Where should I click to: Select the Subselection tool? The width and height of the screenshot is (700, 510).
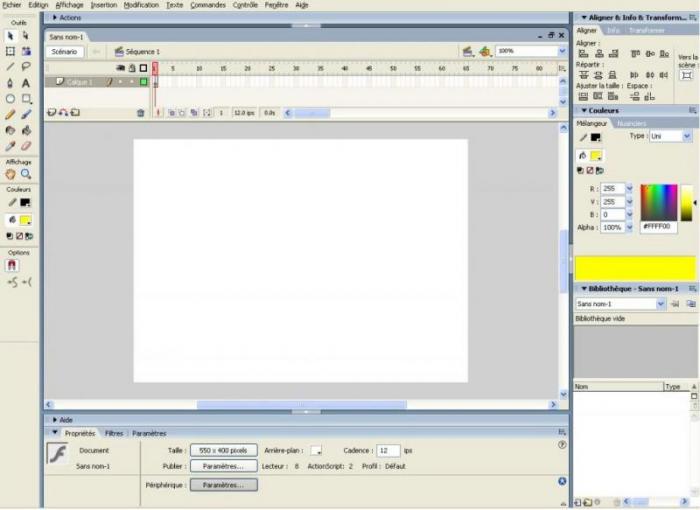tap(26, 36)
